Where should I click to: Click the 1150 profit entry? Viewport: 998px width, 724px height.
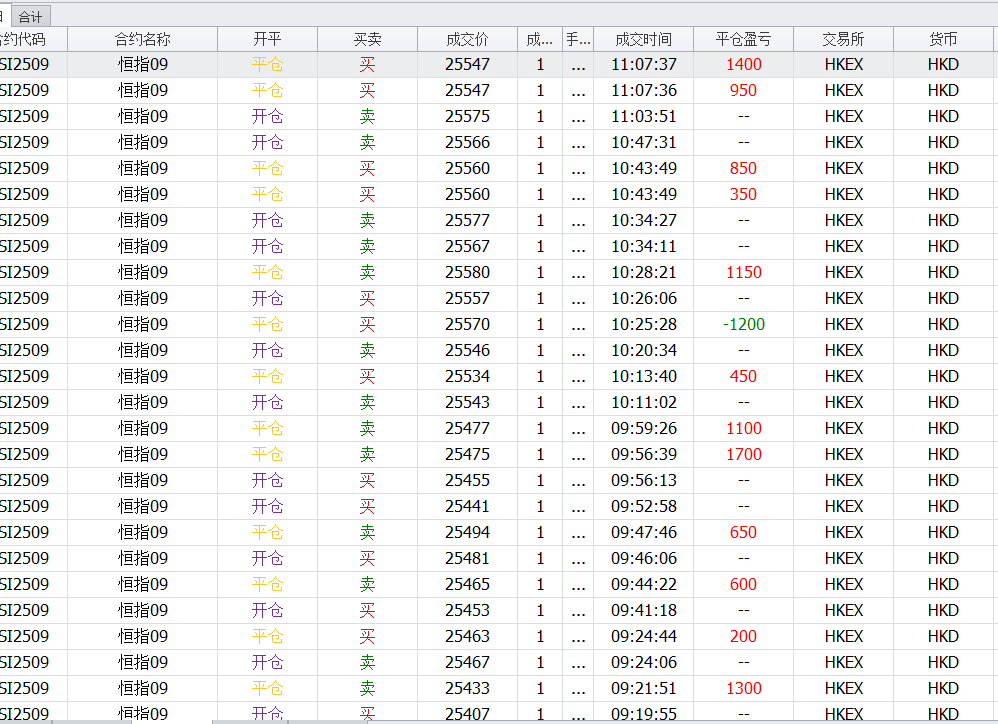pos(743,272)
